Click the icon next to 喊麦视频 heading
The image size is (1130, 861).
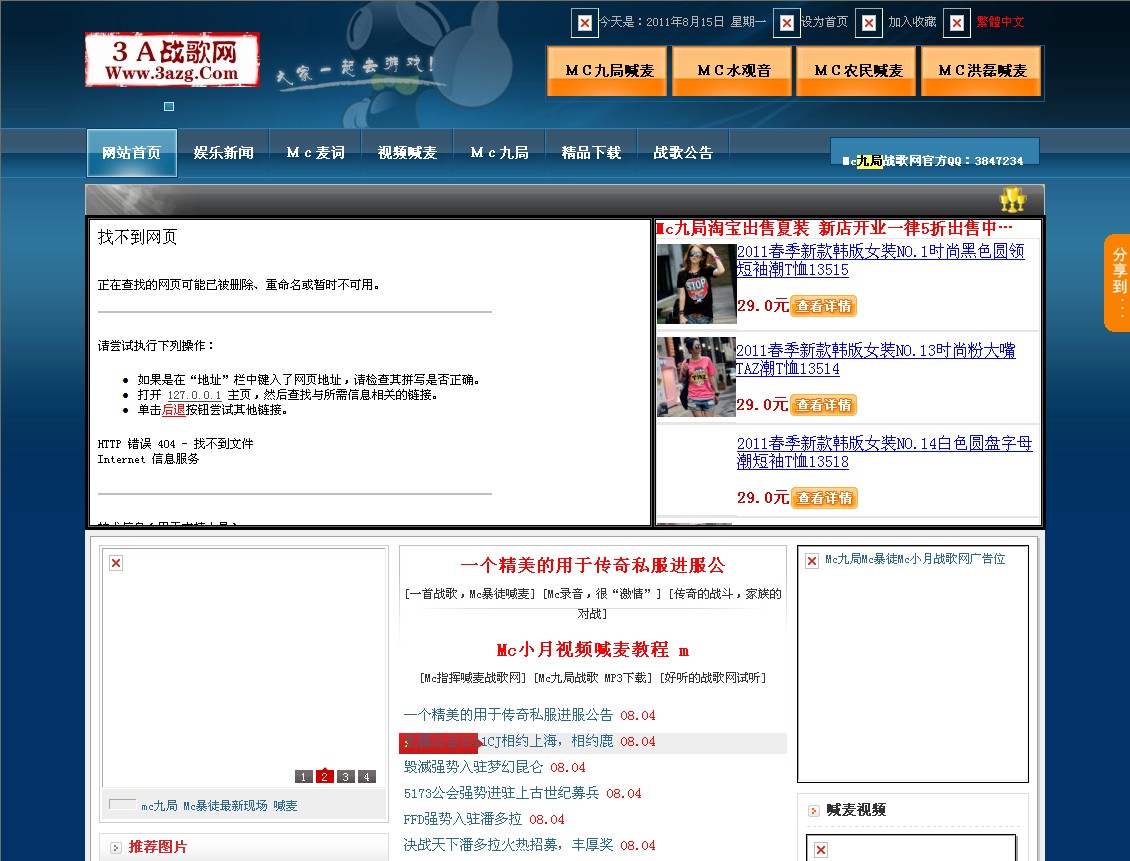(814, 810)
